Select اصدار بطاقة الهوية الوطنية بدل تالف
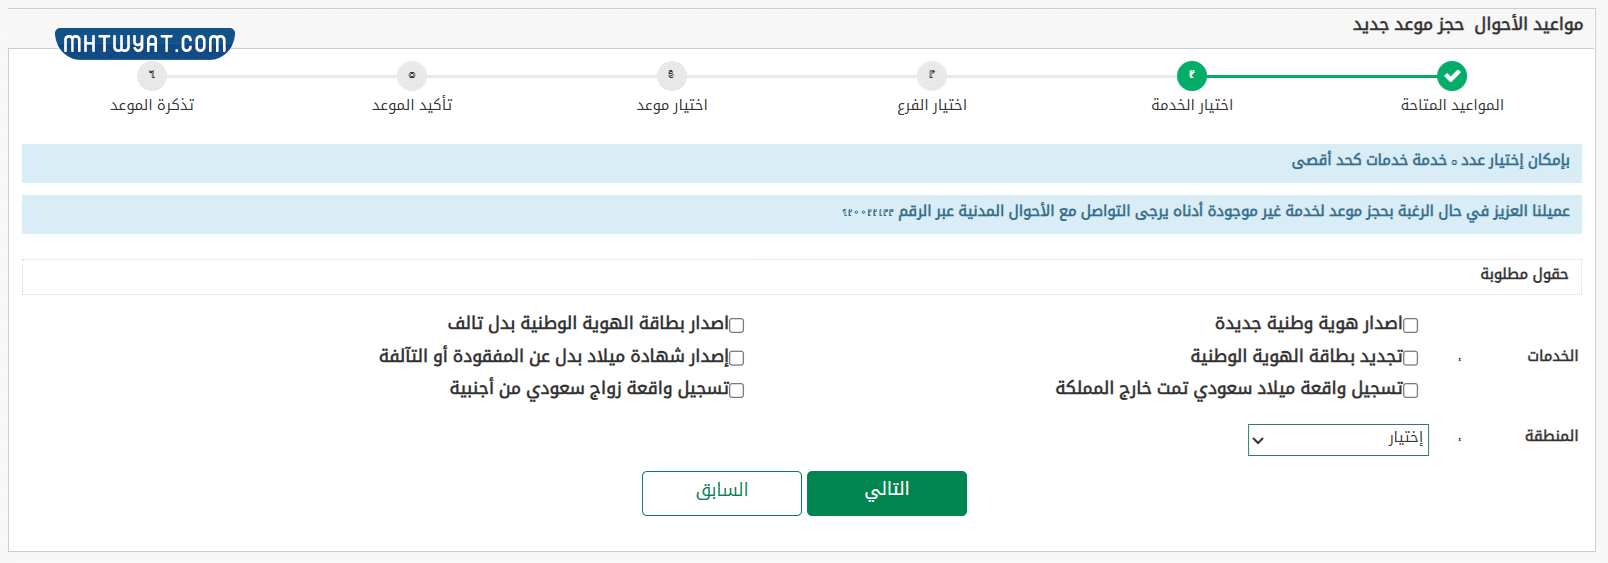 click(x=736, y=325)
